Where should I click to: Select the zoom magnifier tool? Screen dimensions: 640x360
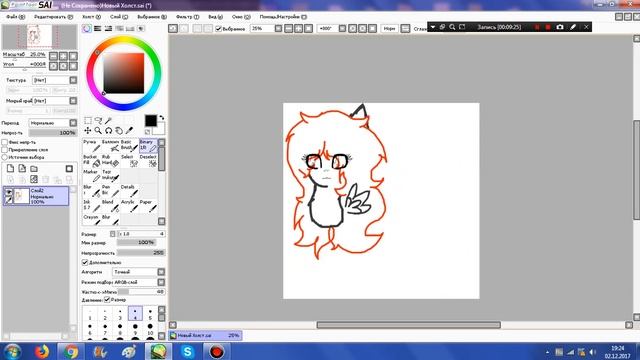pyautogui.click(x=98, y=131)
